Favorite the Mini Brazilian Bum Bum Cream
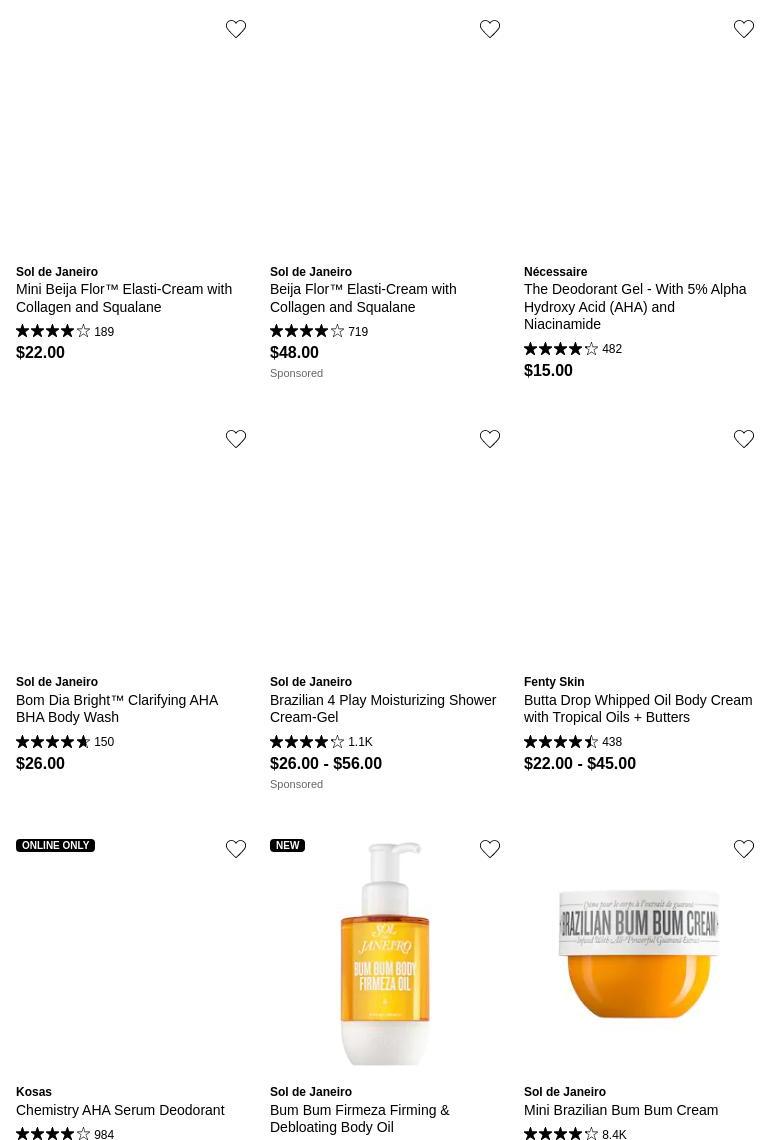This screenshot has height=1140, width=770. coord(744,849)
